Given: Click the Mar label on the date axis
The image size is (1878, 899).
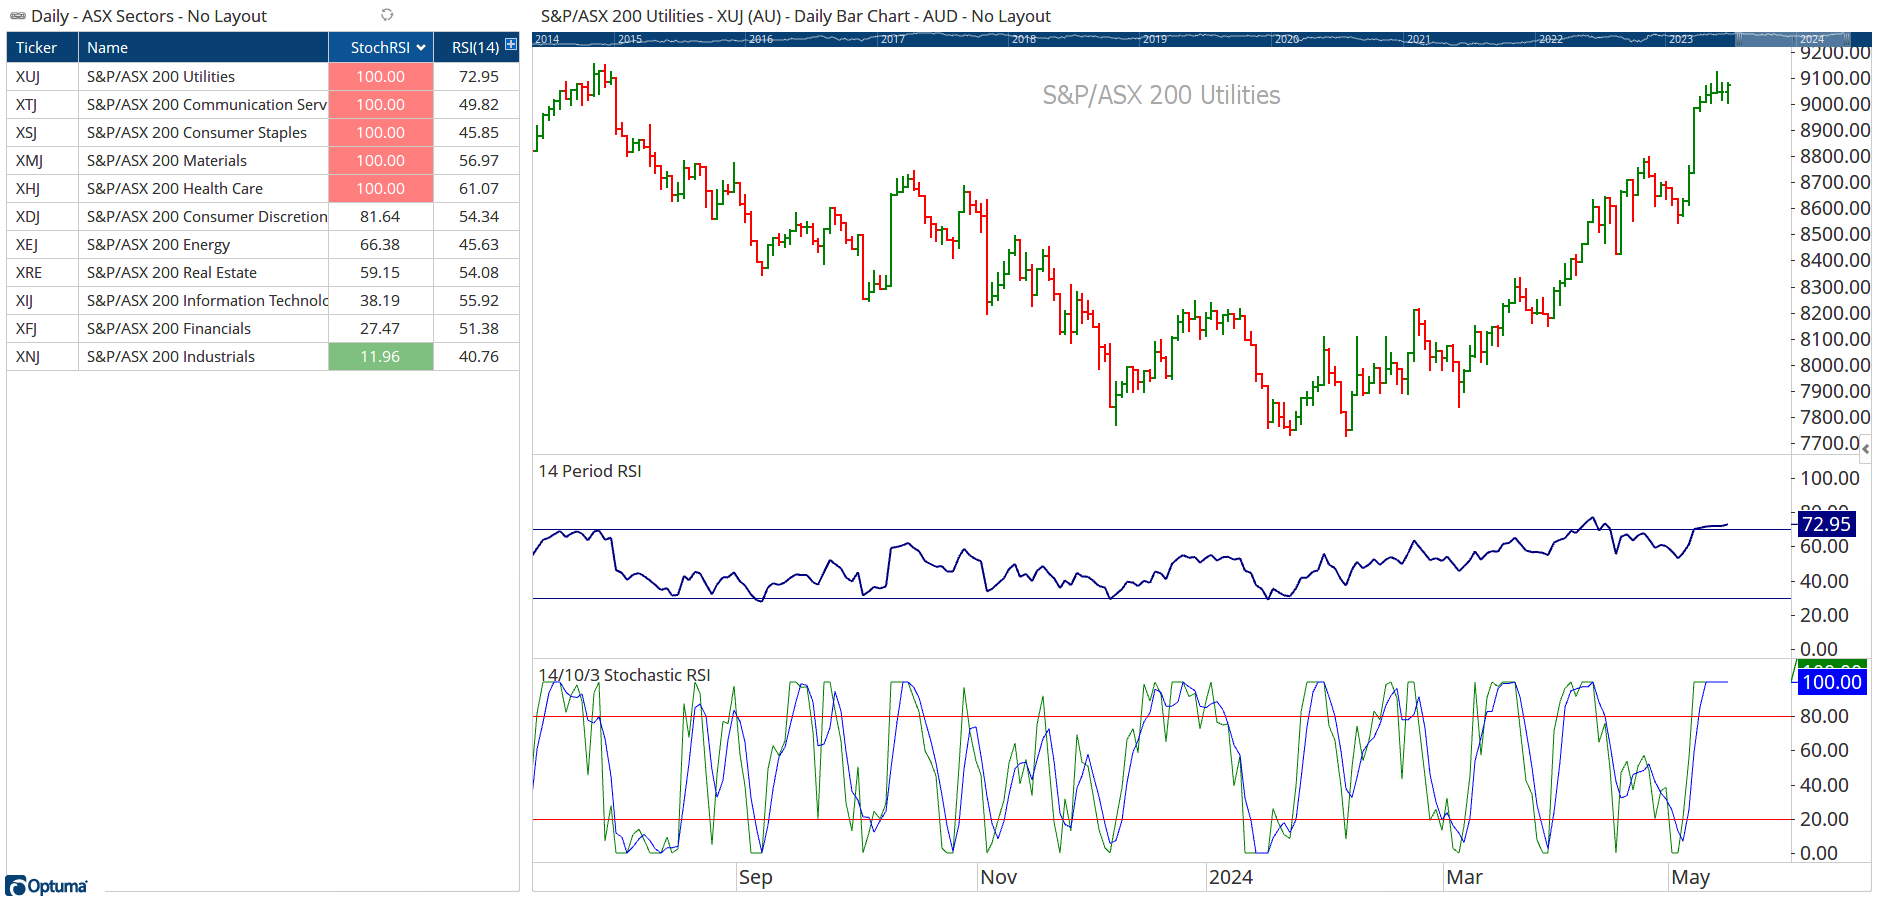Looking at the screenshot, I should [x=1464, y=877].
